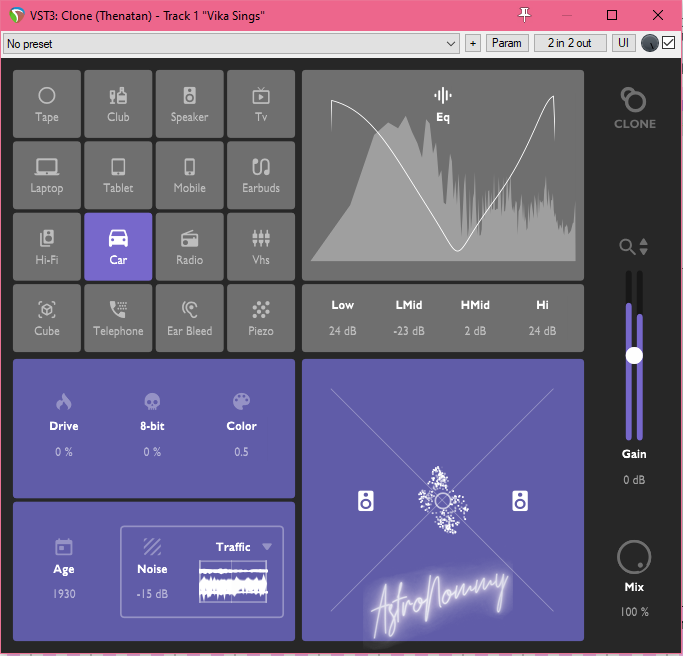Choose the Cube device preset
The image size is (683, 656).
47,318
